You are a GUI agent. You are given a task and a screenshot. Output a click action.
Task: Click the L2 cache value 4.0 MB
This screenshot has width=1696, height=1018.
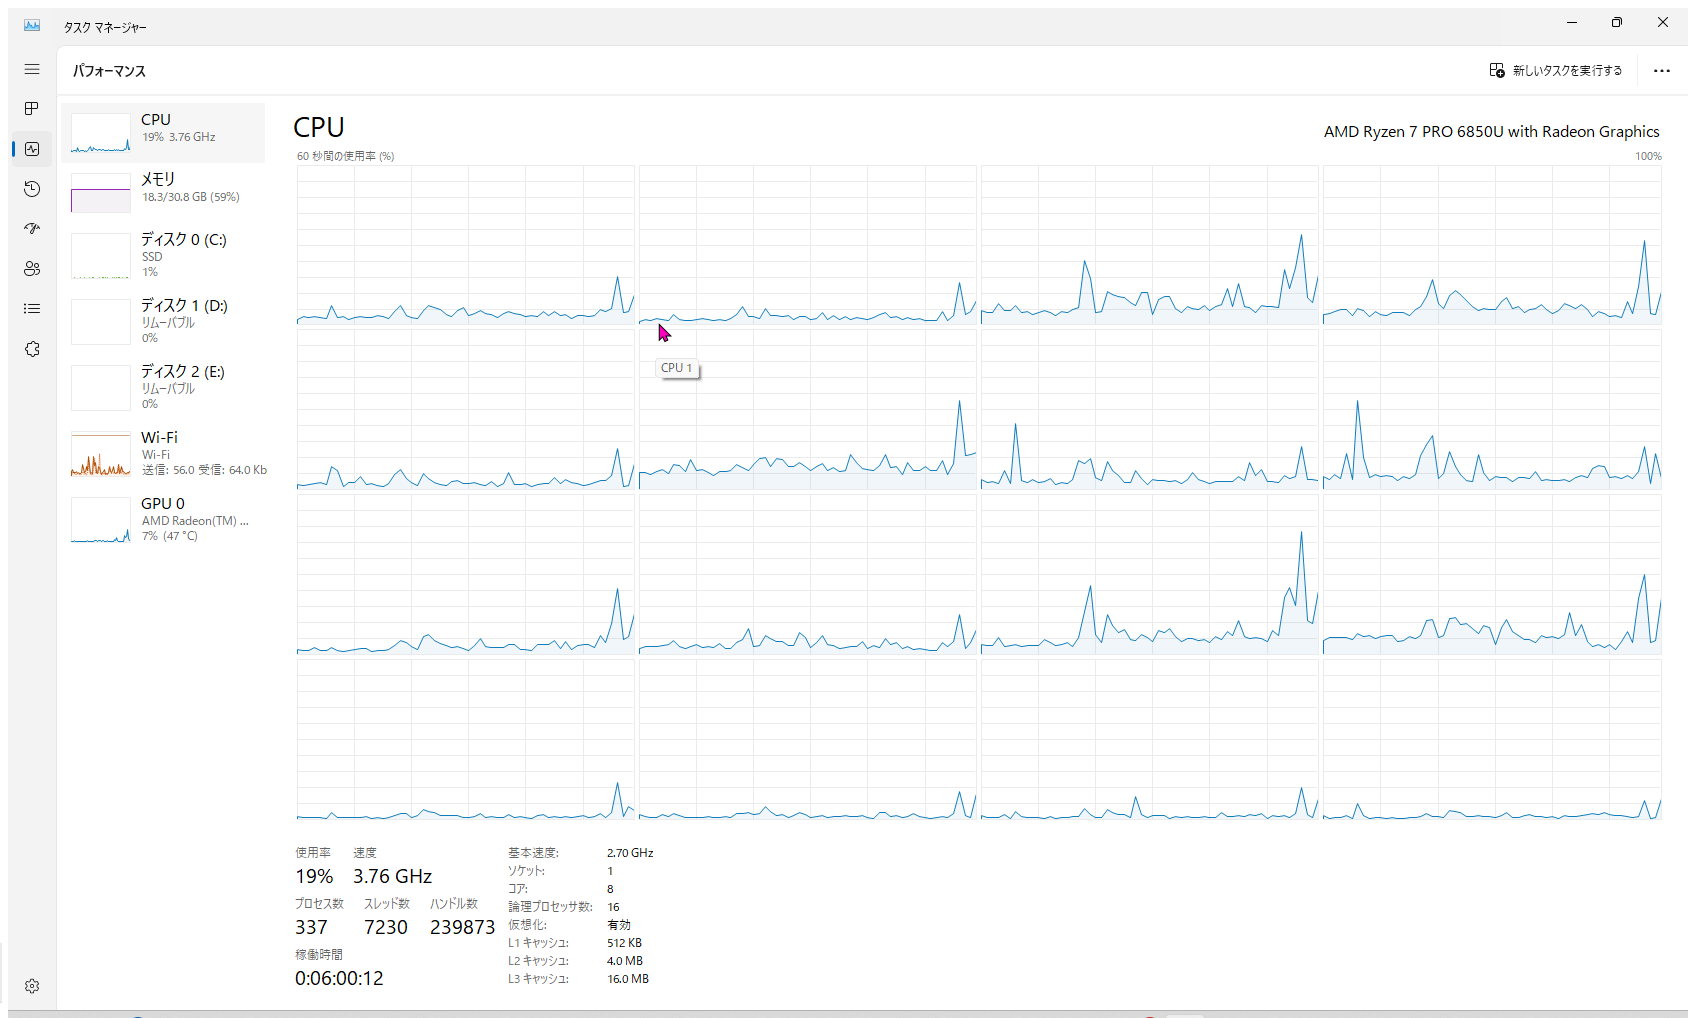(625, 961)
